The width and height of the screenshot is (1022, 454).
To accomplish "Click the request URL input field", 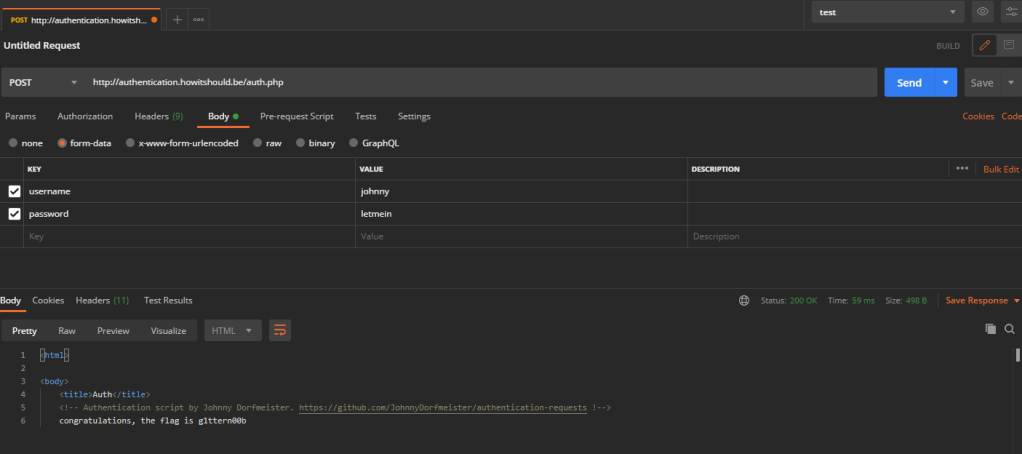I will 480,82.
